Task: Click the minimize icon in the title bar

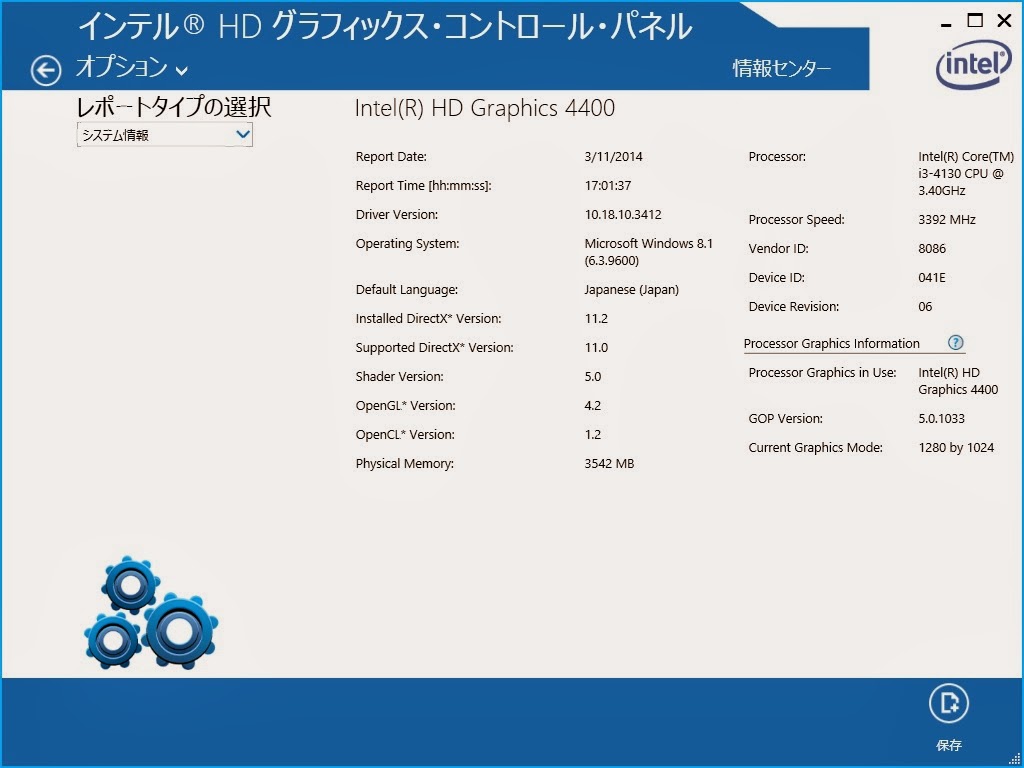Action: pos(944,20)
